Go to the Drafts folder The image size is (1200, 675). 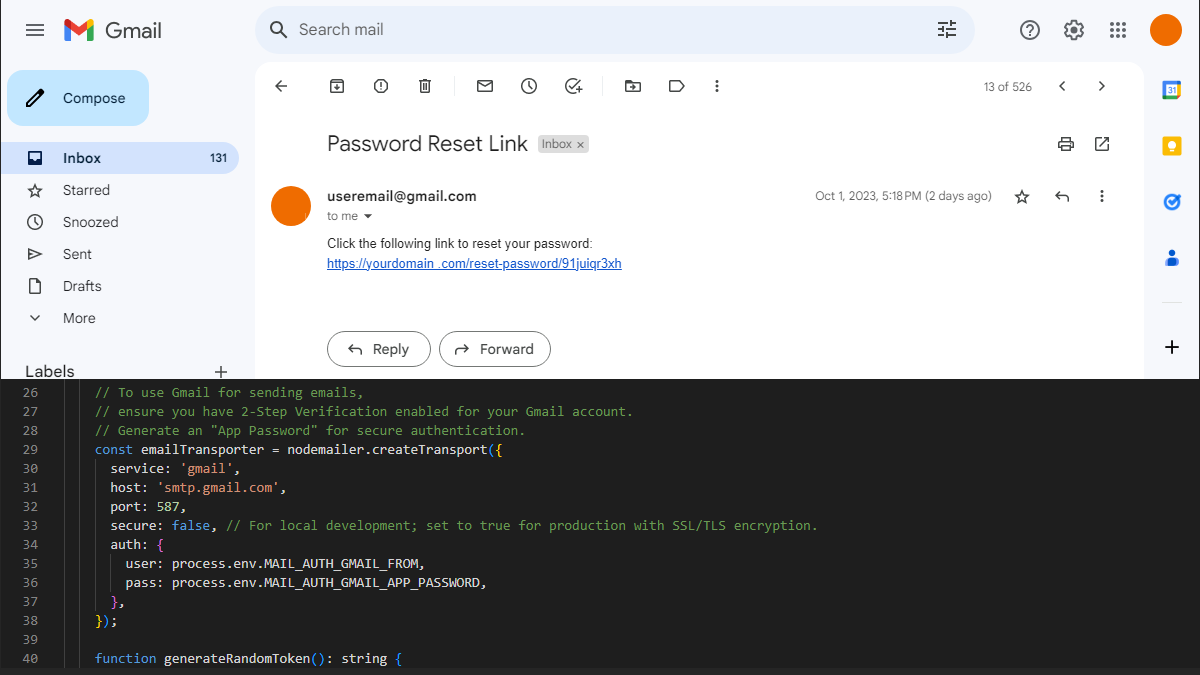pos(82,286)
